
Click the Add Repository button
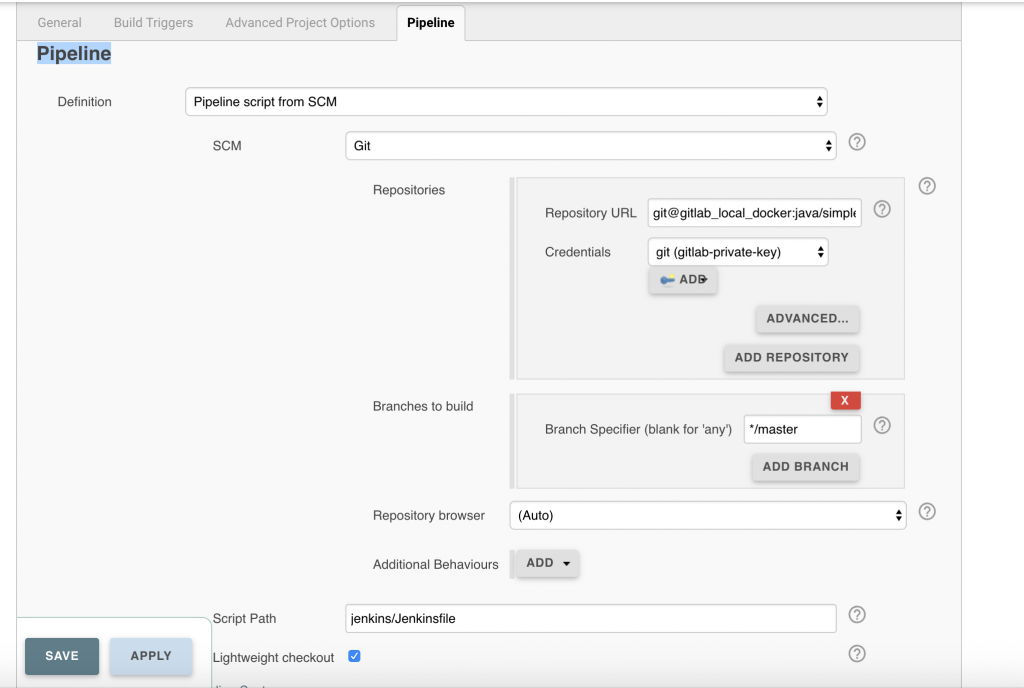coord(791,357)
